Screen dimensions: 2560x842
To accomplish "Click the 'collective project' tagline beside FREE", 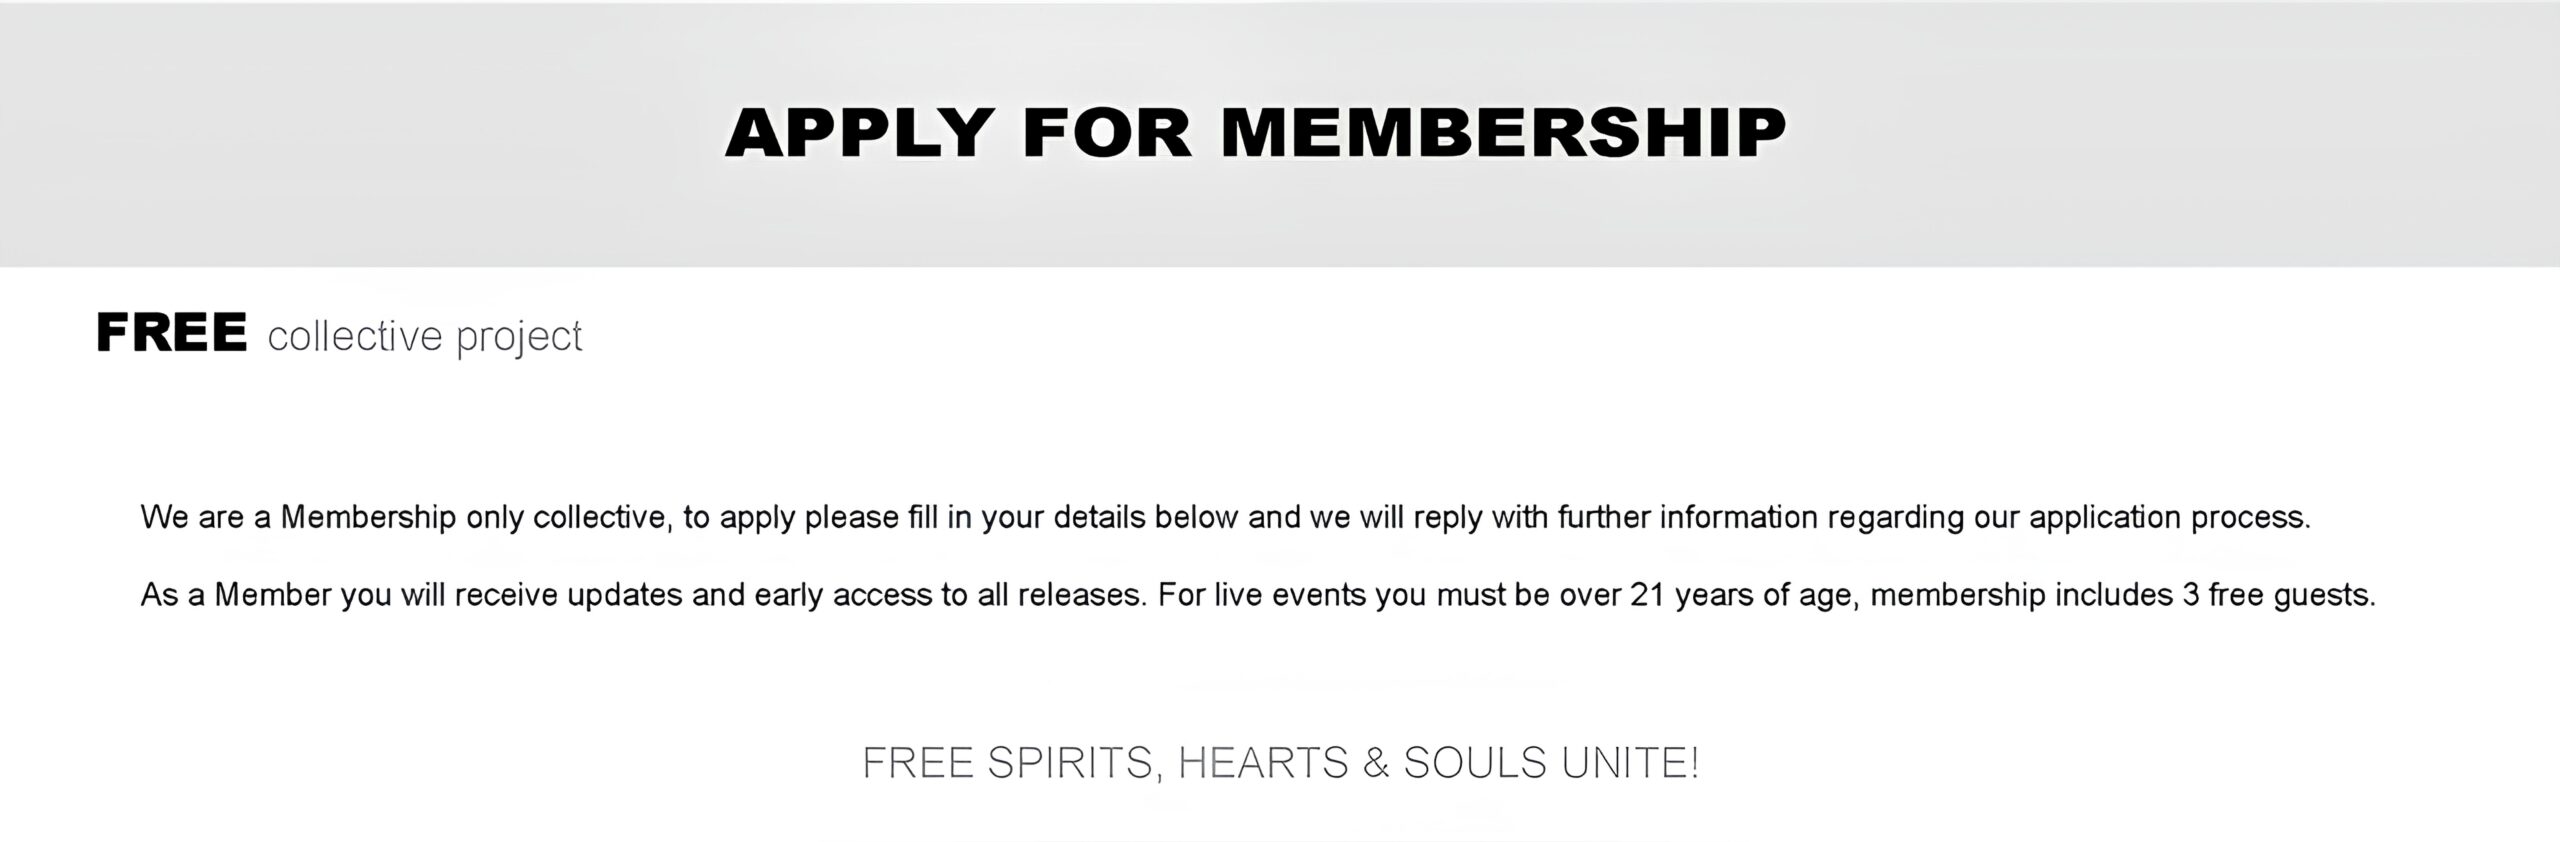I will tap(425, 337).
